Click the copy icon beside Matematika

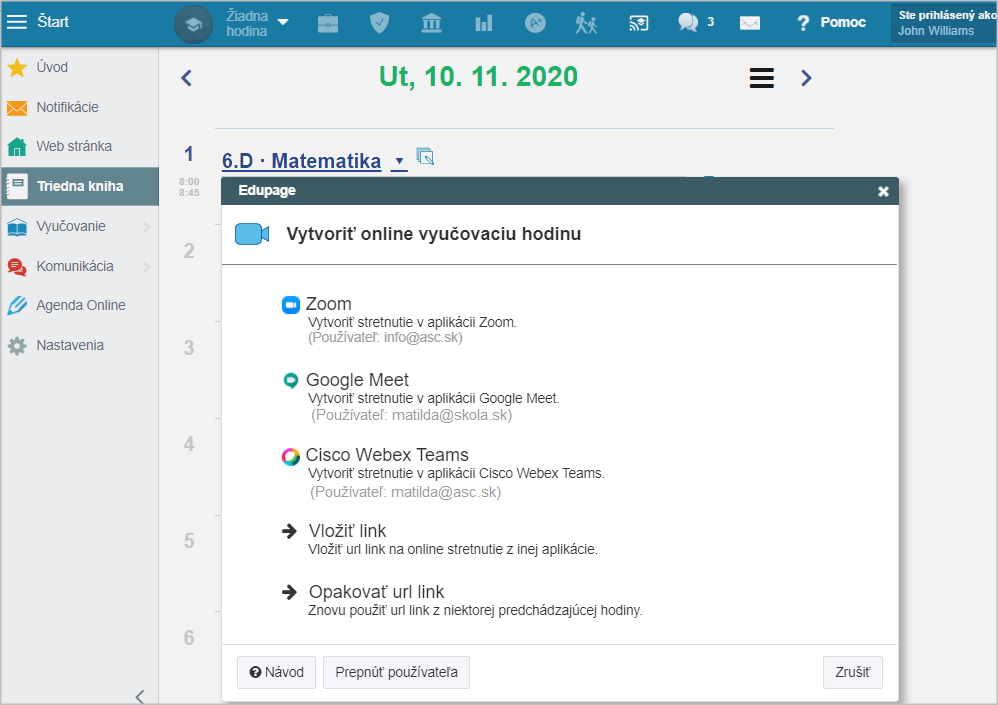pos(425,156)
